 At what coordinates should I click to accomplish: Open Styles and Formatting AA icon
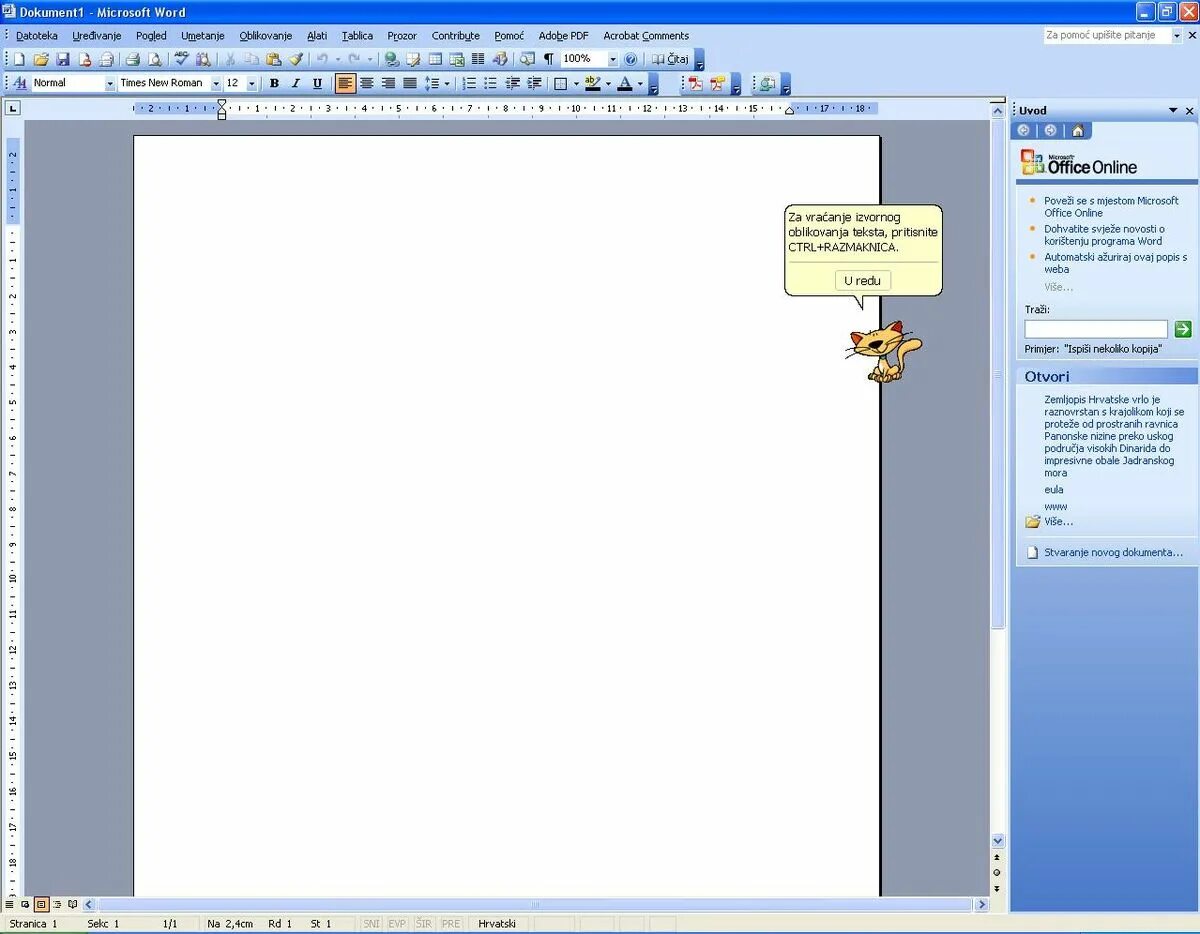[20, 83]
